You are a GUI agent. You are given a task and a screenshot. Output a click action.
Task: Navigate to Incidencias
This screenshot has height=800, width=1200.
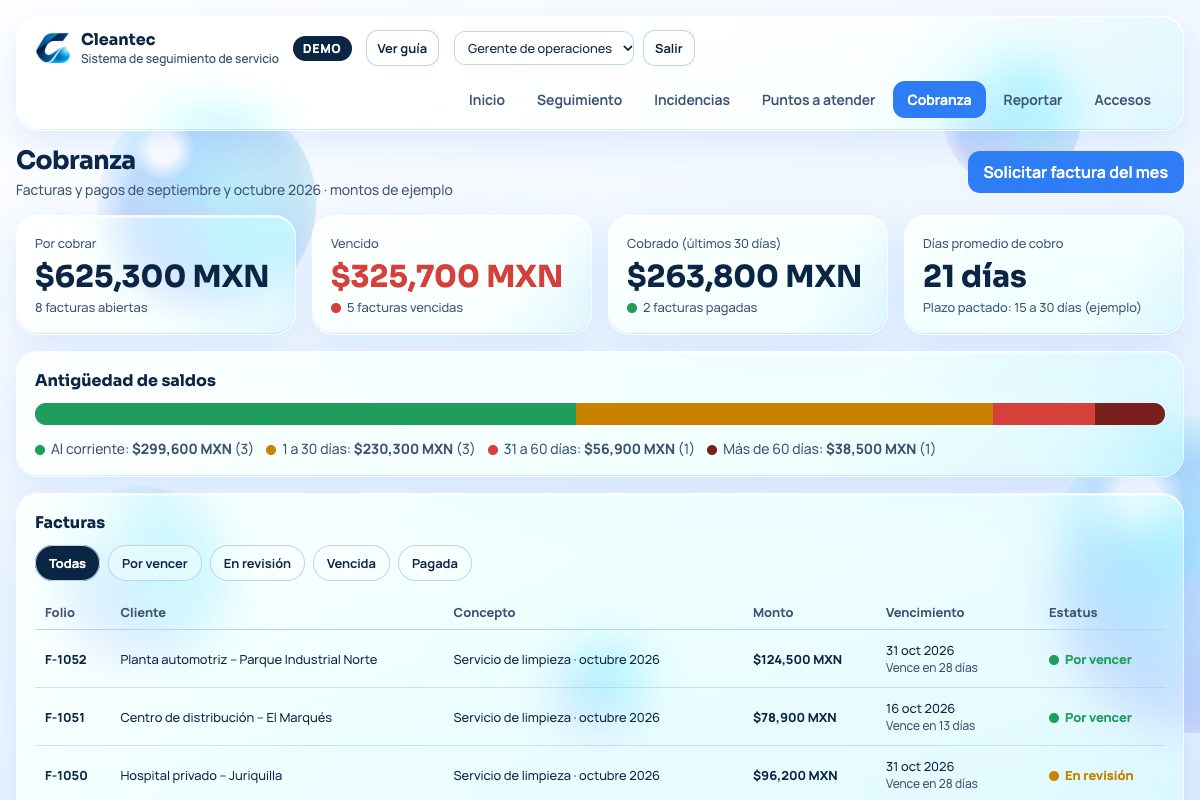click(x=692, y=100)
